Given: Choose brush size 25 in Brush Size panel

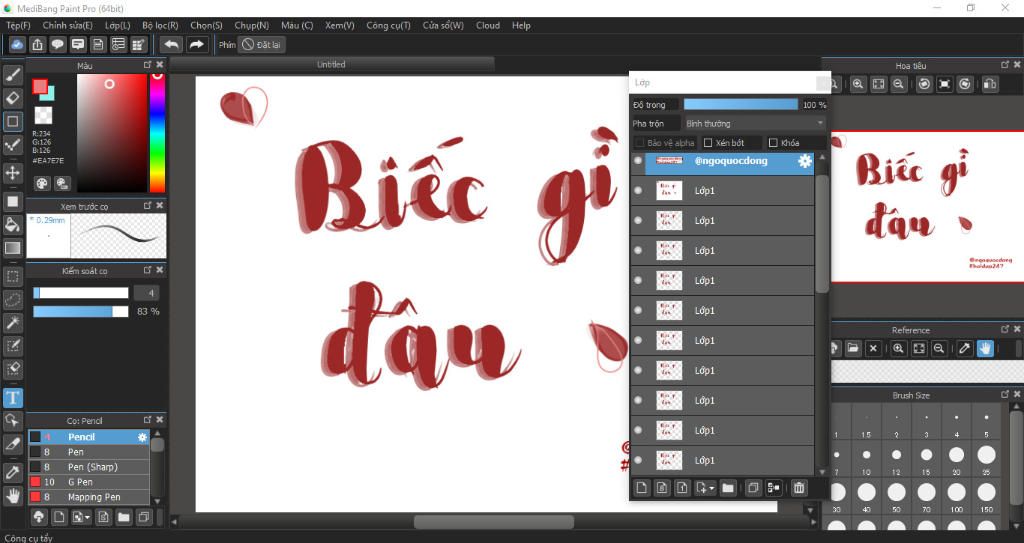Looking at the screenshot, I should tap(986, 458).
